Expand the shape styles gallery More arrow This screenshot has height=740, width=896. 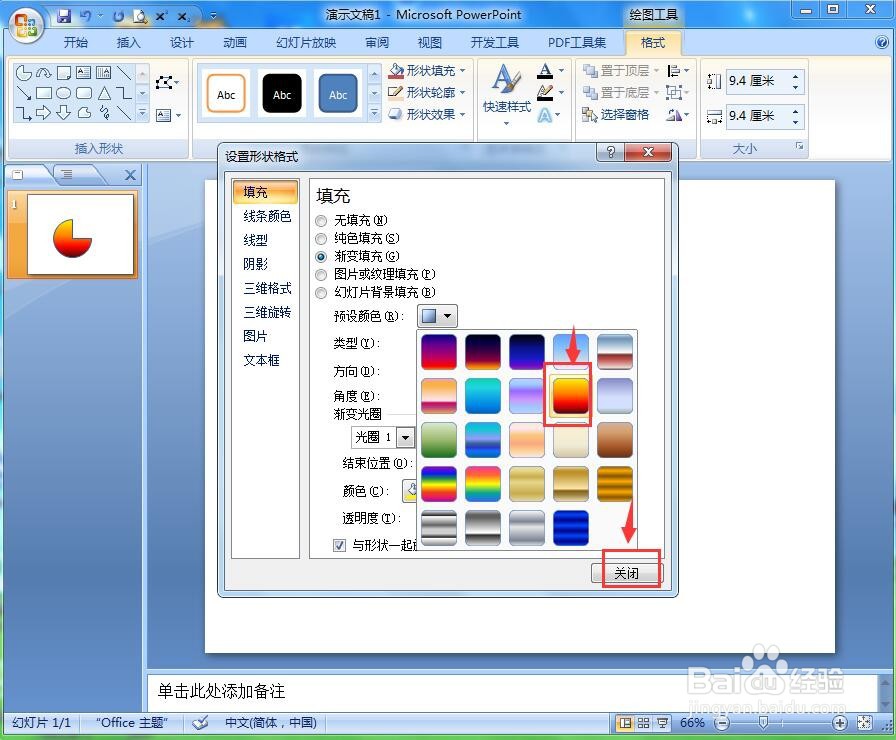click(374, 113)
